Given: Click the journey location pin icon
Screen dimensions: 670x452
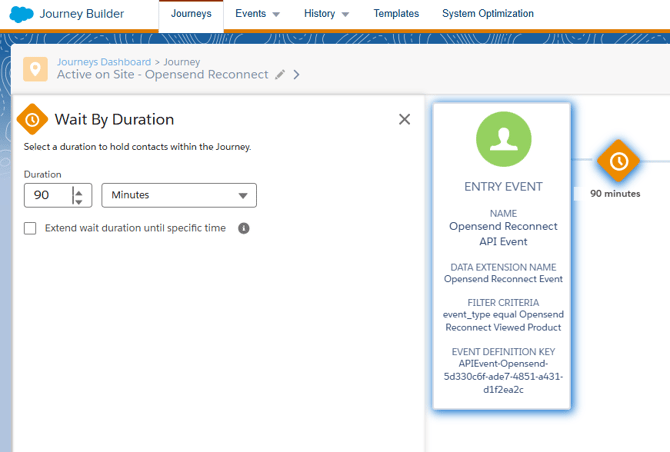Looking at the screenshot, I should click(x=36, y=69).
